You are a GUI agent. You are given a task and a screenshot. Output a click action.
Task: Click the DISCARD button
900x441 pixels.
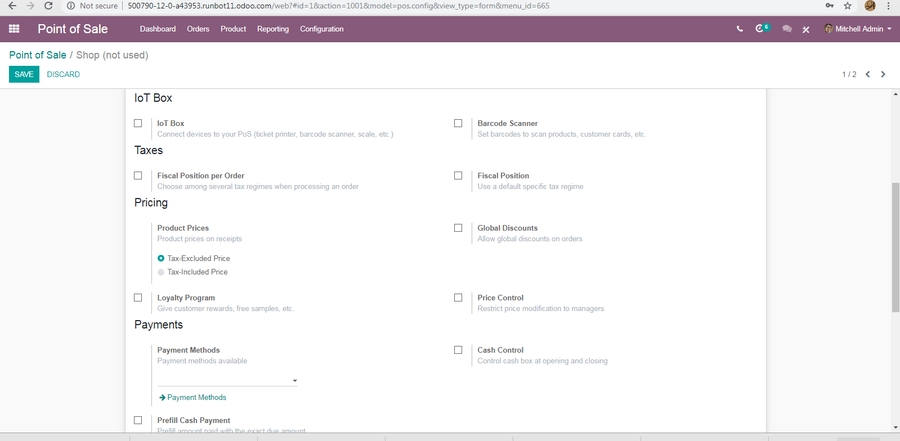(63, 74)
